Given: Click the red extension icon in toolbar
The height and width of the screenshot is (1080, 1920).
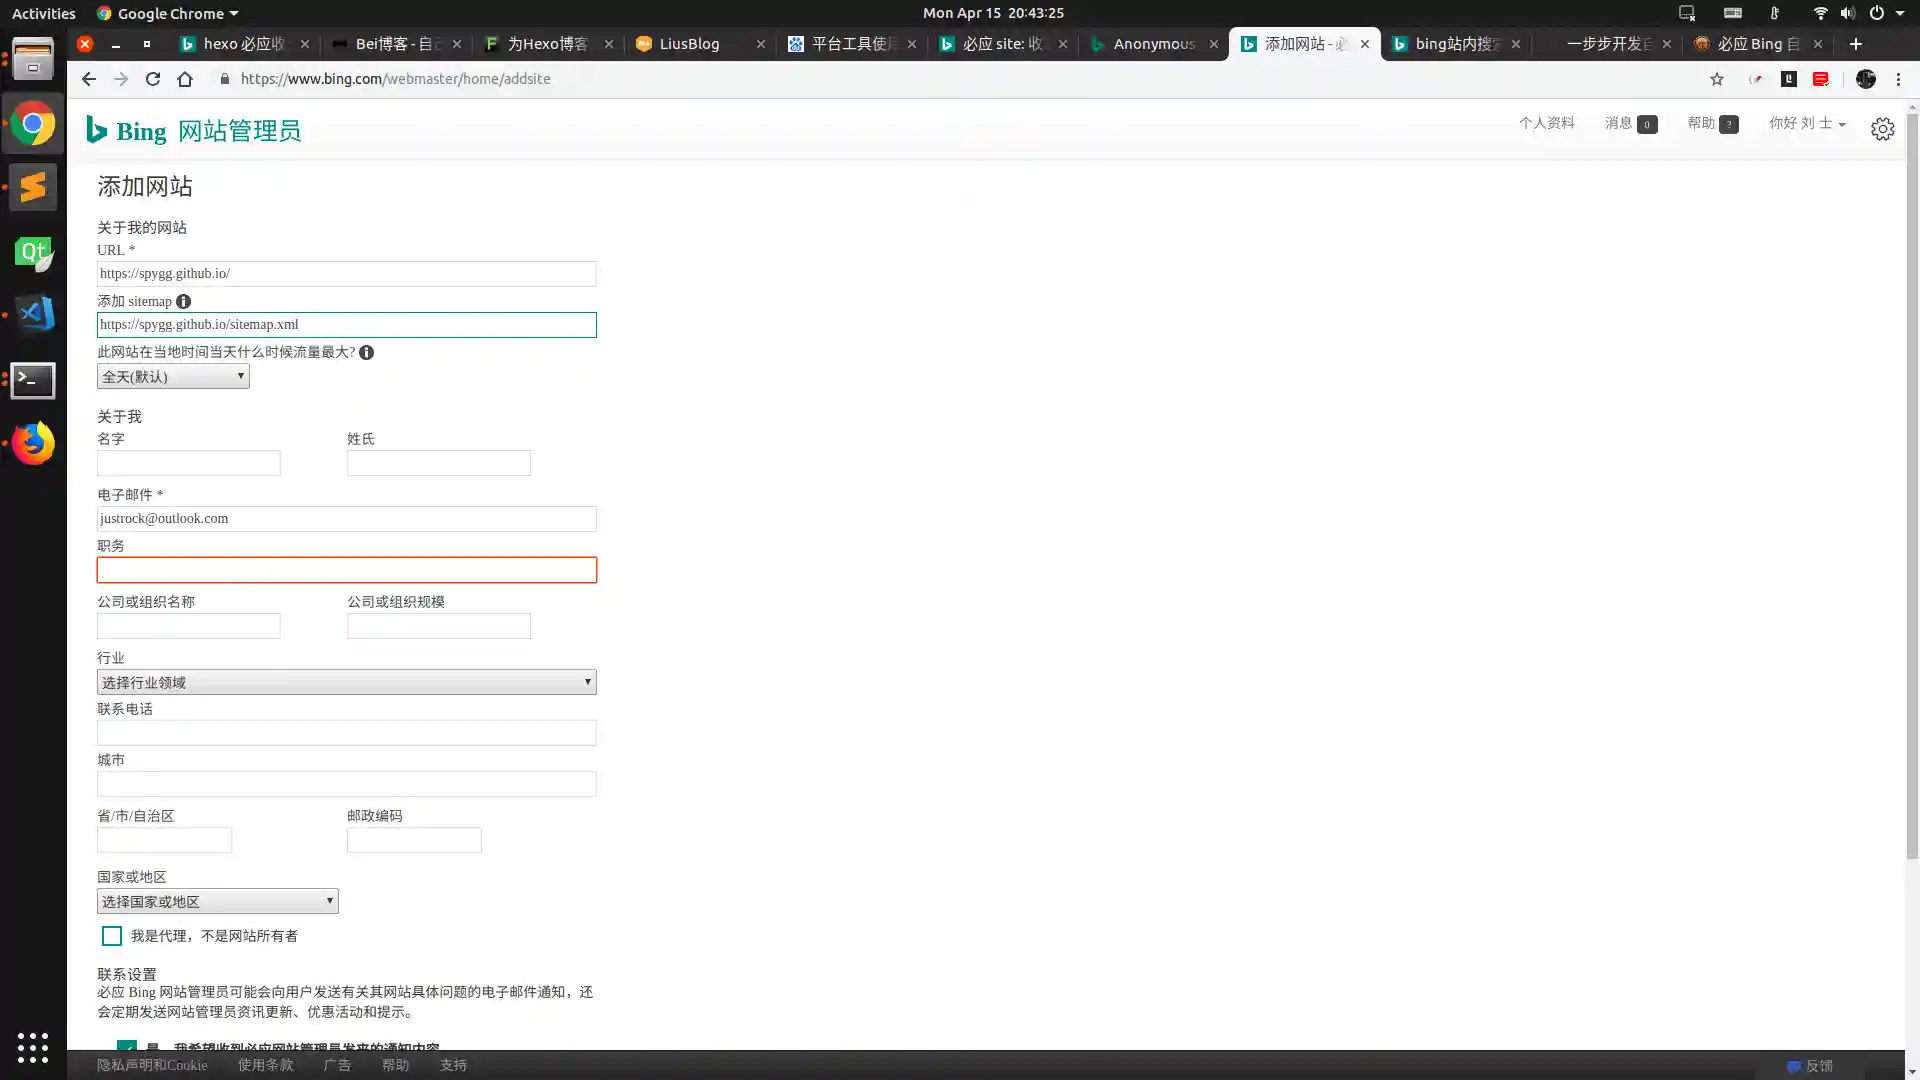Looking at the screenshot, I should pyautogui.click(x=1821, y=79).
